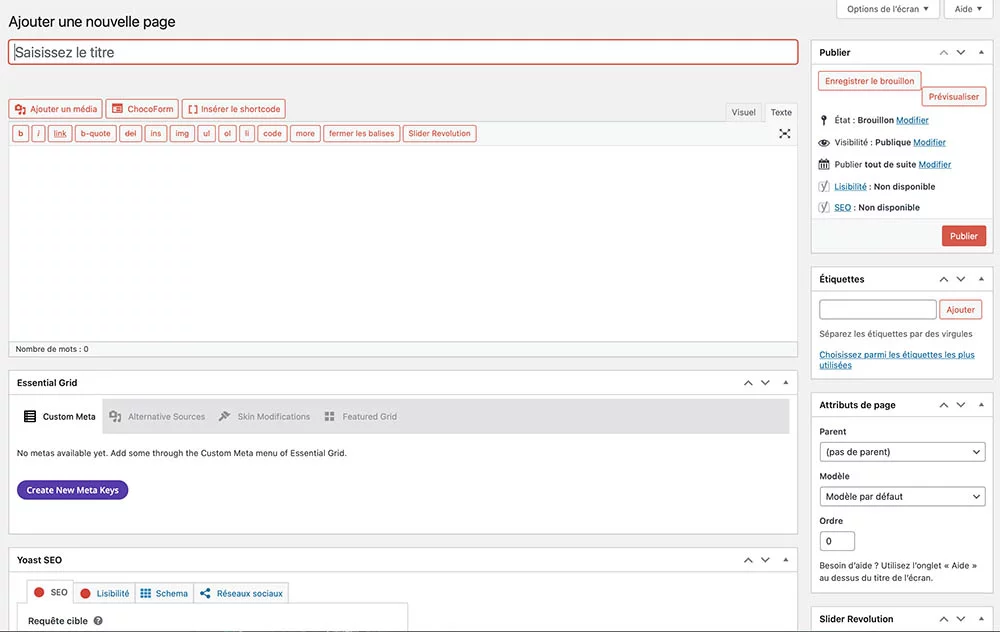Collapse the Essential Grid metabox
This screenshot has width=1000, height=632.
[x=785, y=383]
